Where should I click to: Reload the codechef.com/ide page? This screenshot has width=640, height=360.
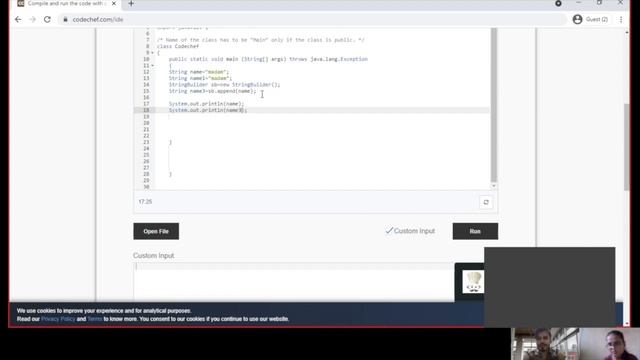47,19
